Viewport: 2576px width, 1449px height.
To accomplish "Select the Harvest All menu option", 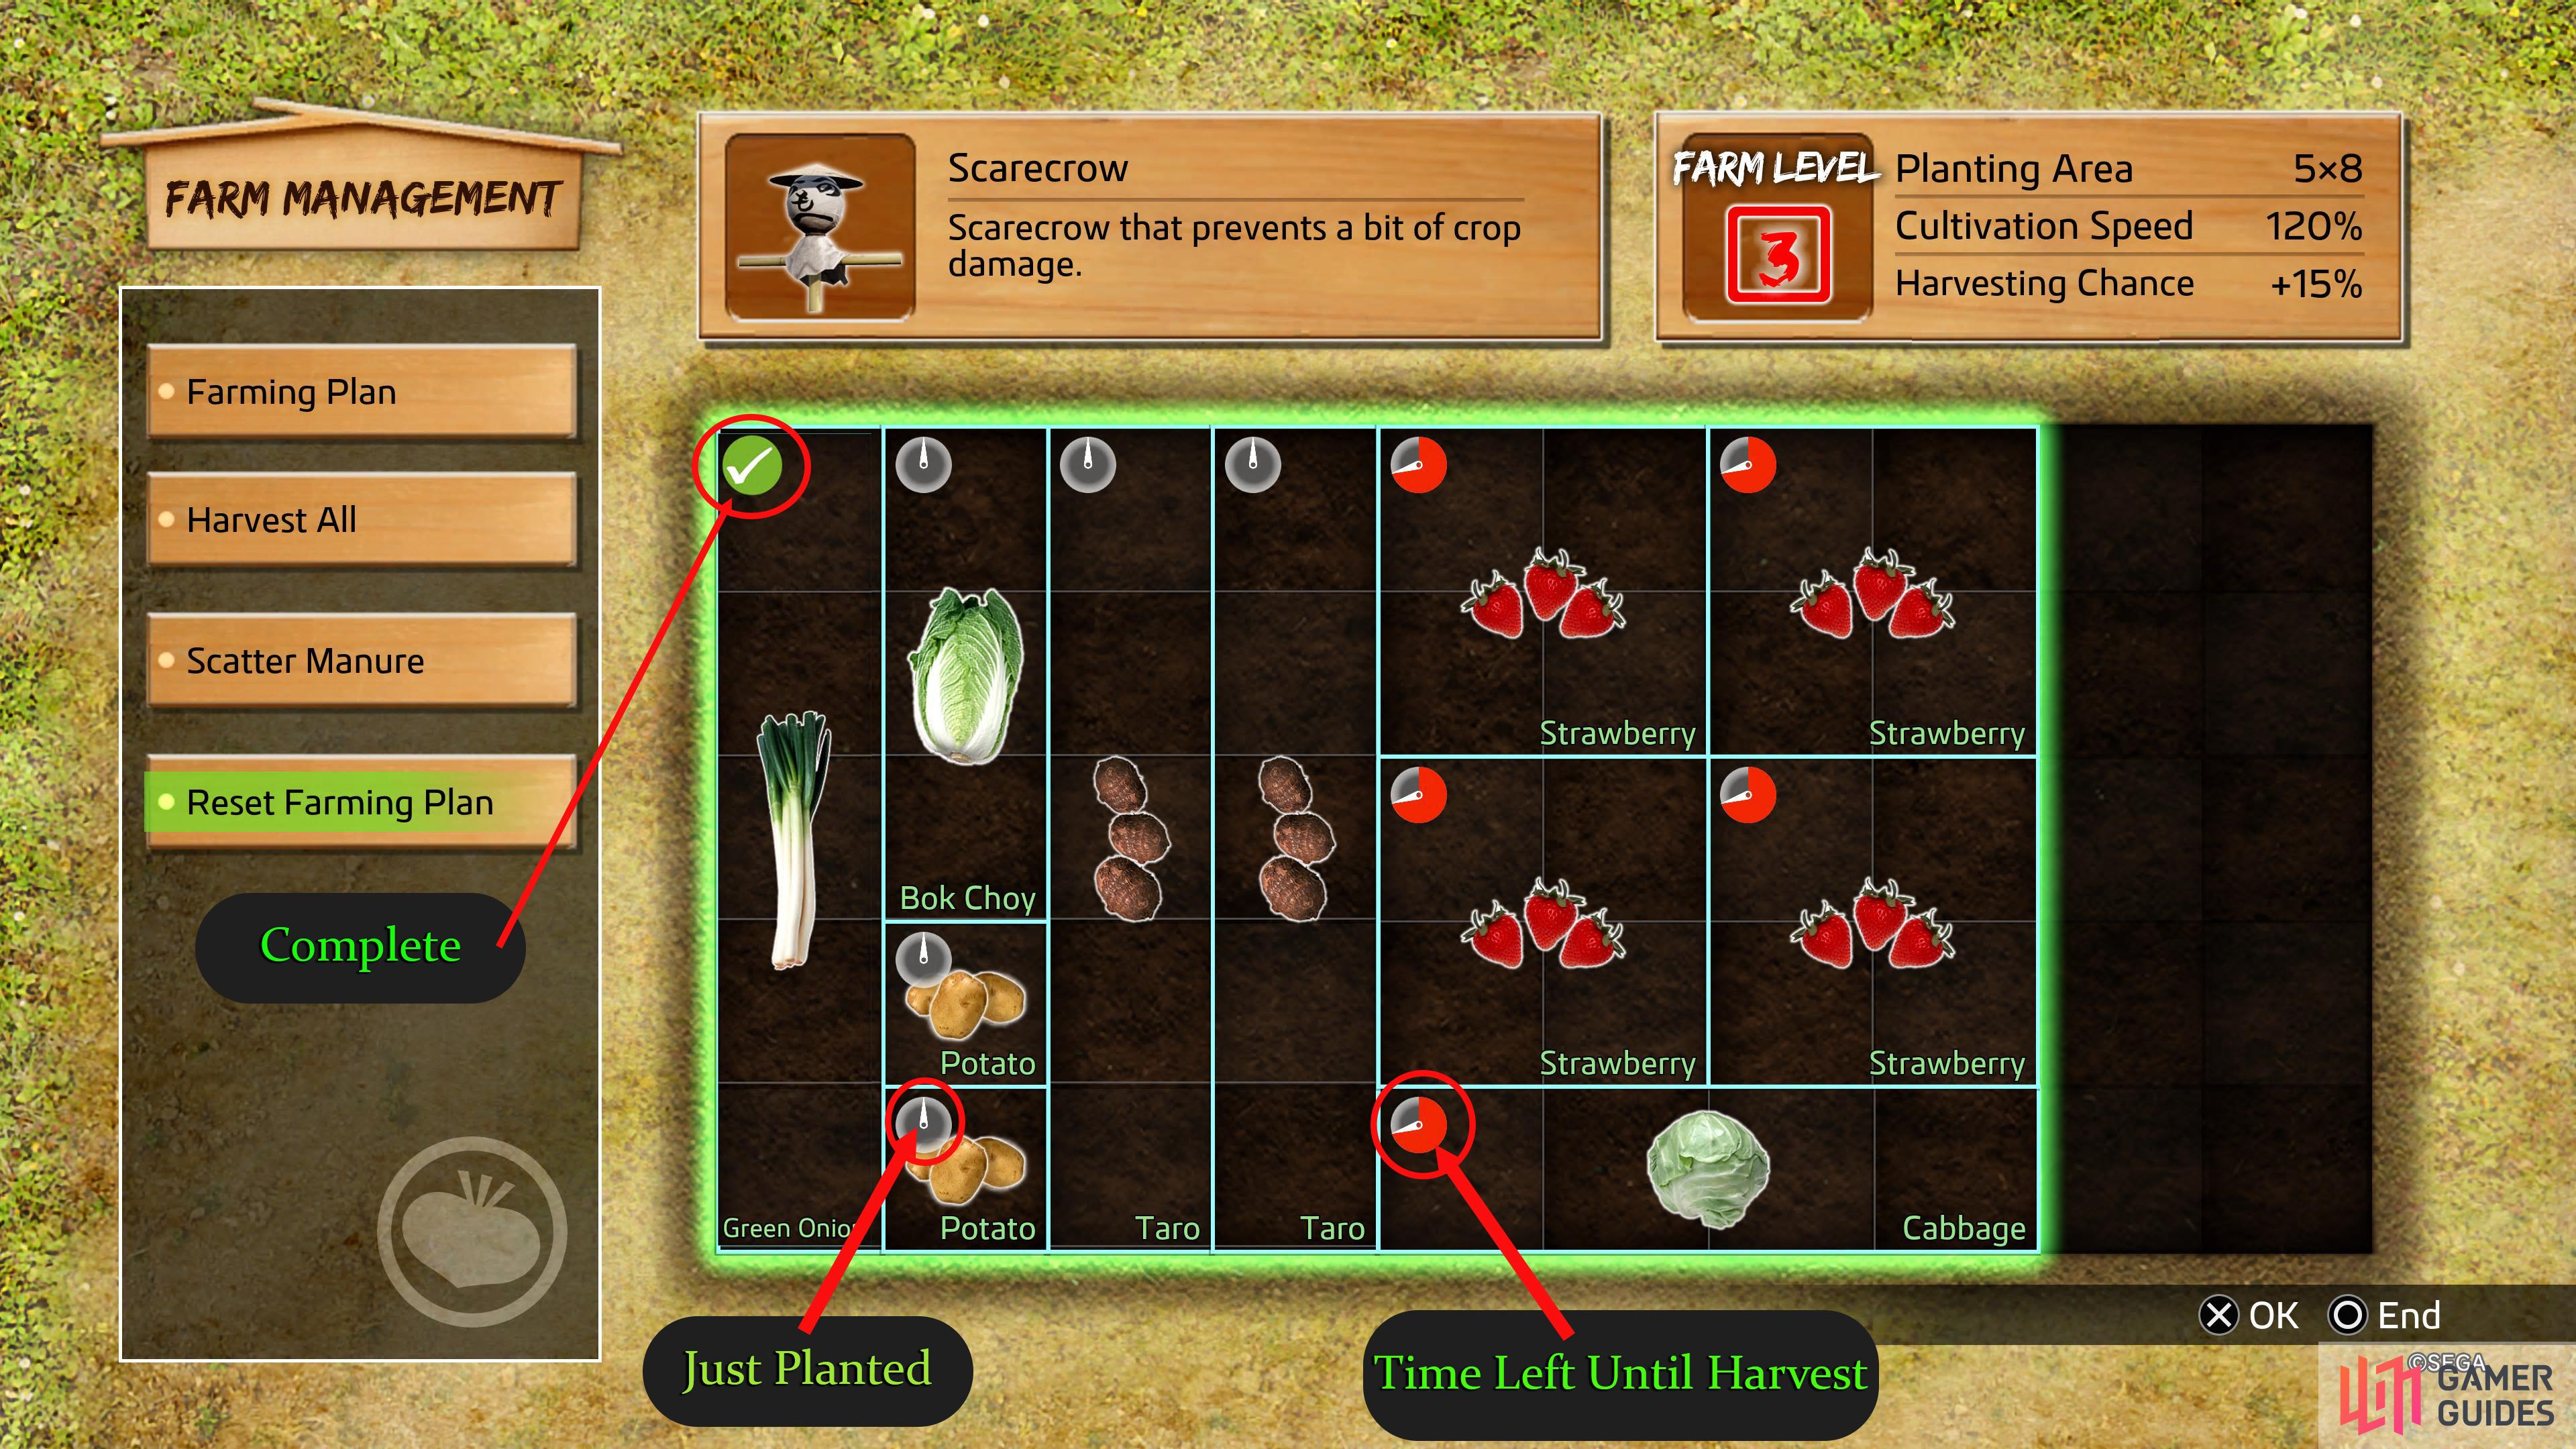I will coord(352,520).
